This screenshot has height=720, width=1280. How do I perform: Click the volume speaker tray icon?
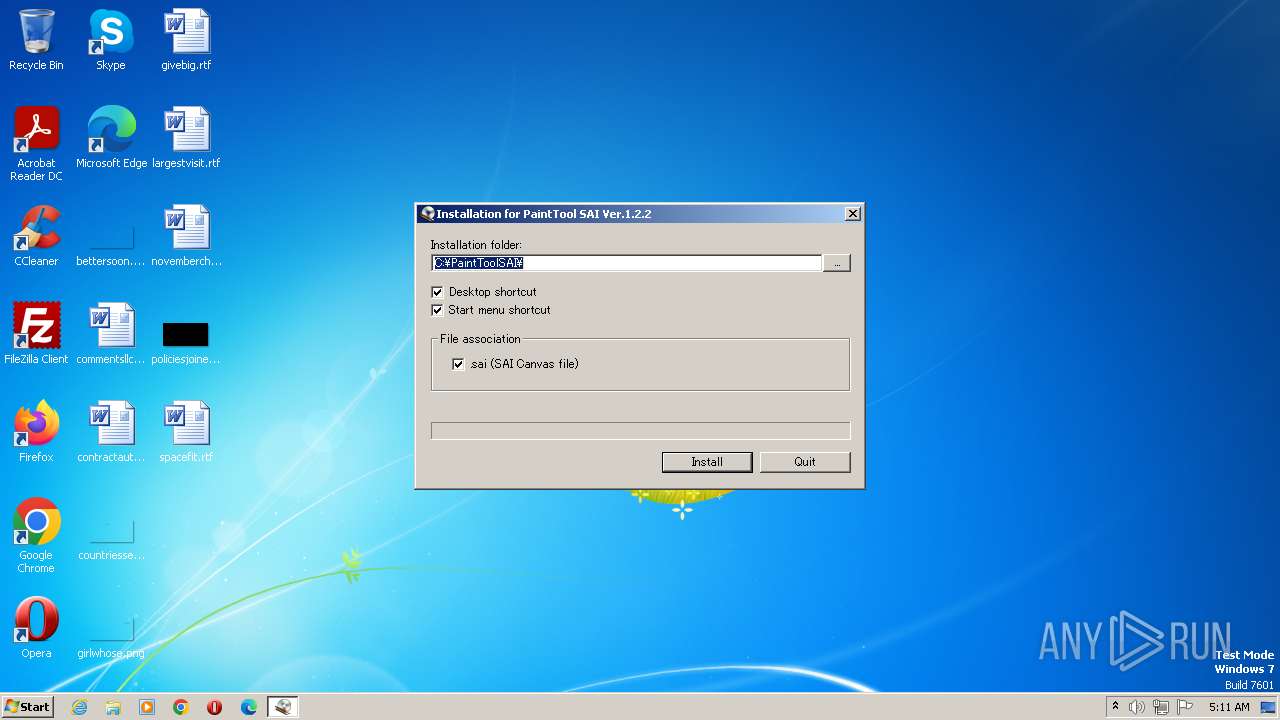[1137, 707]
